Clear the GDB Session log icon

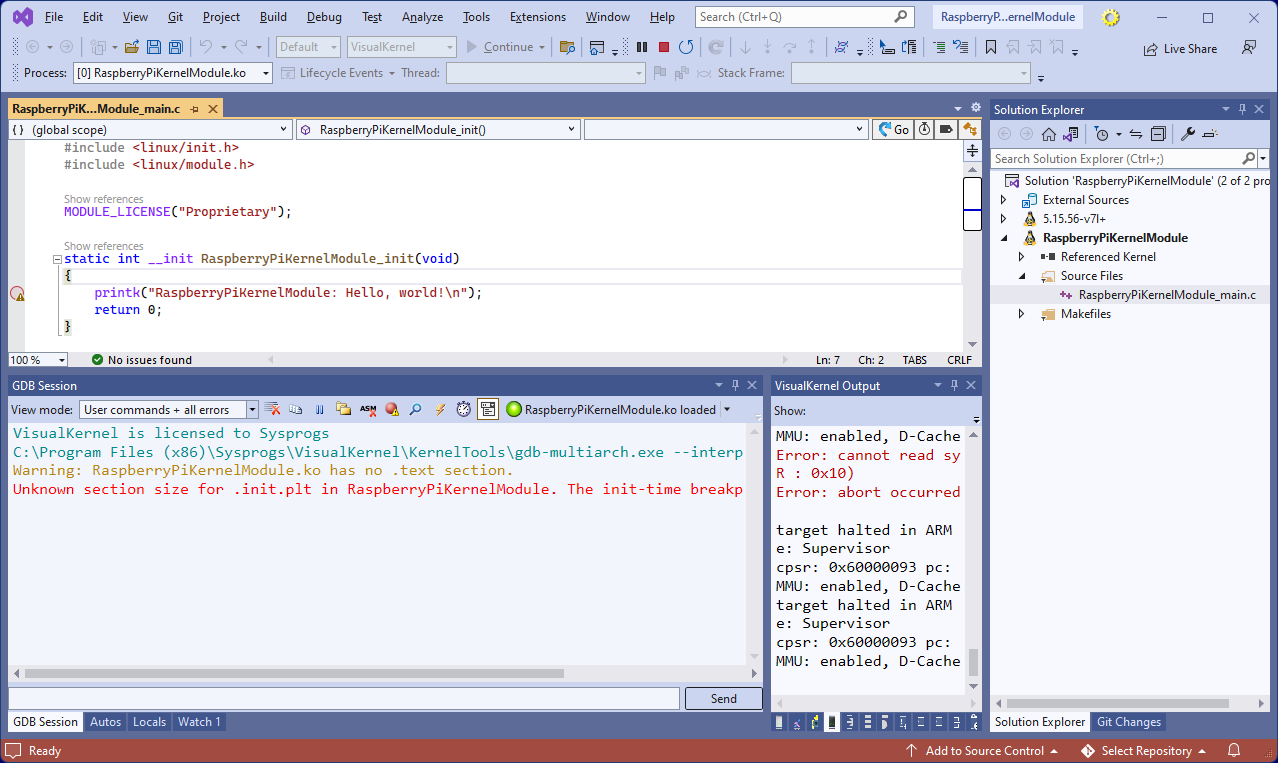tap(272, 409)
